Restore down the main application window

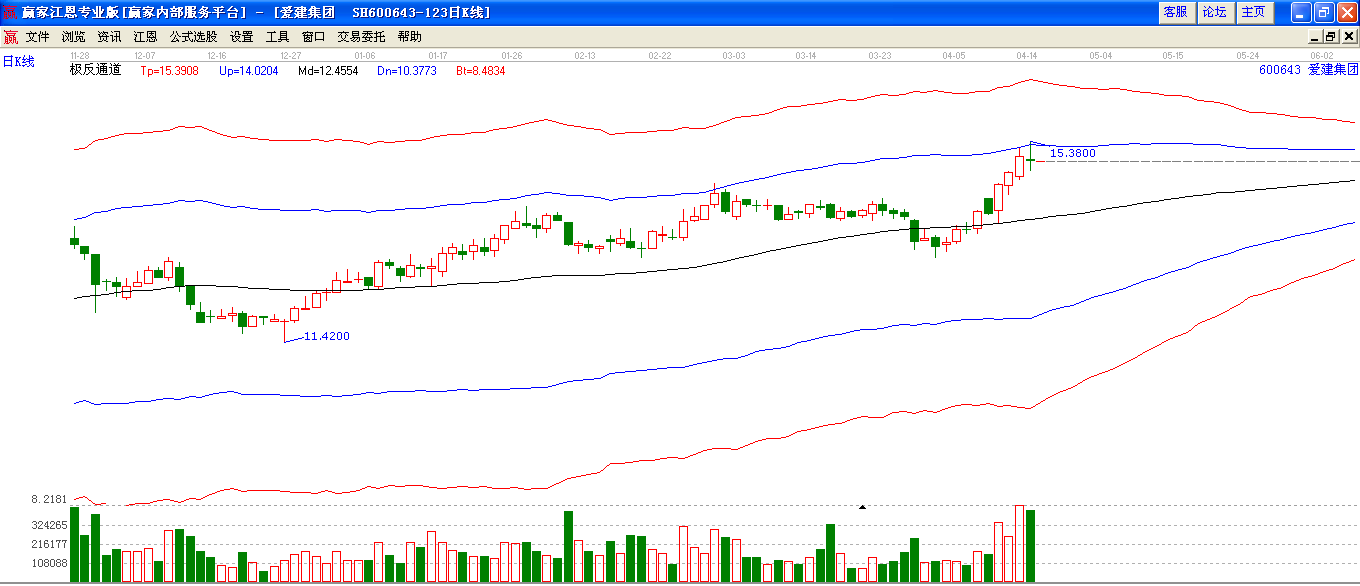pos(1323,12)
